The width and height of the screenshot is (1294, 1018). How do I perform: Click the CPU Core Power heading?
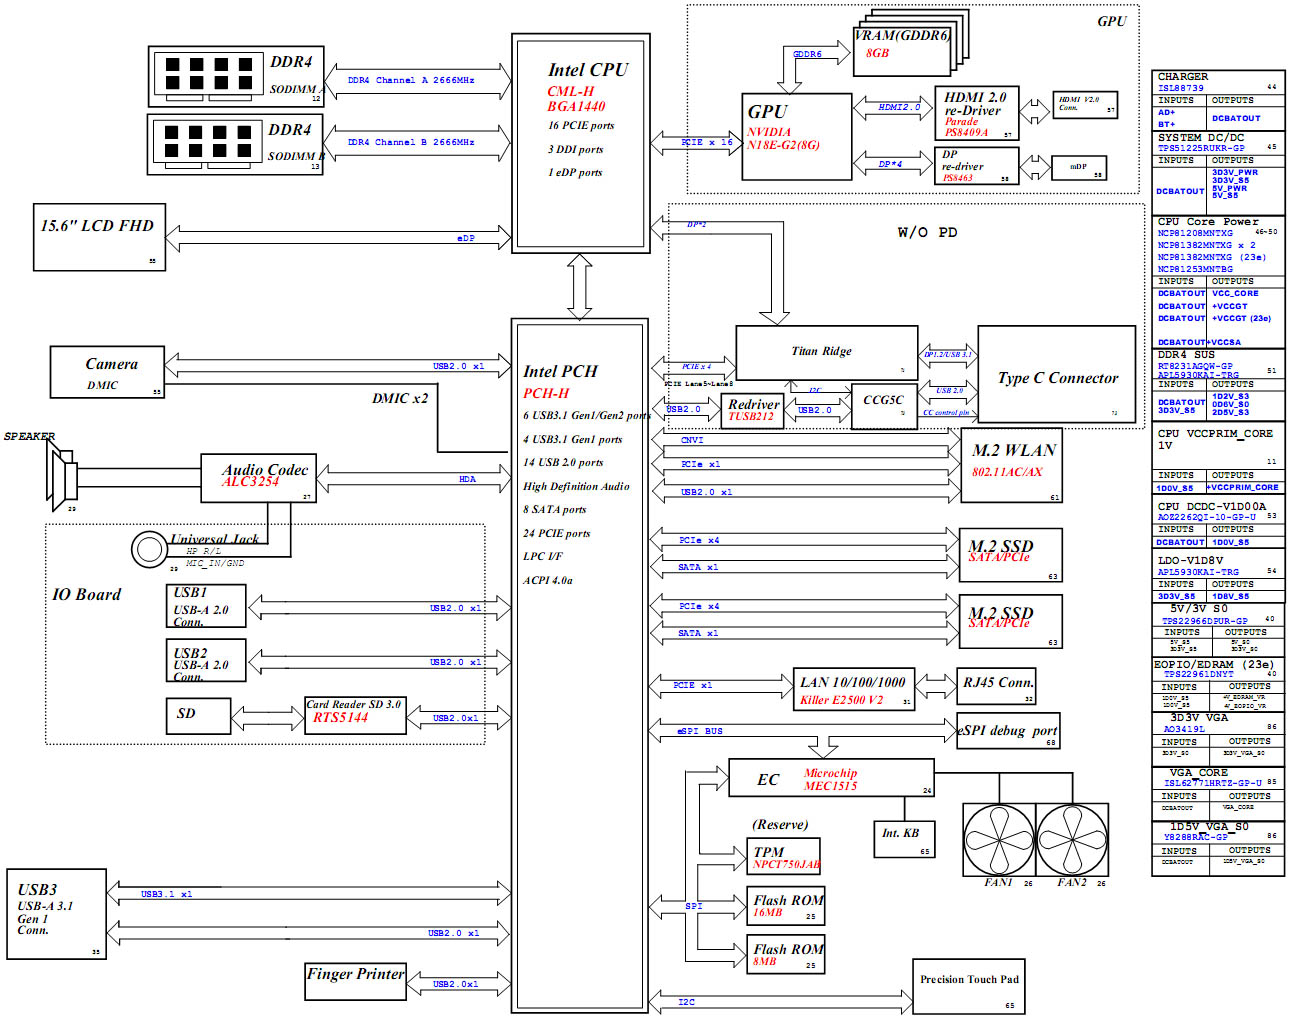(1208, 221)
